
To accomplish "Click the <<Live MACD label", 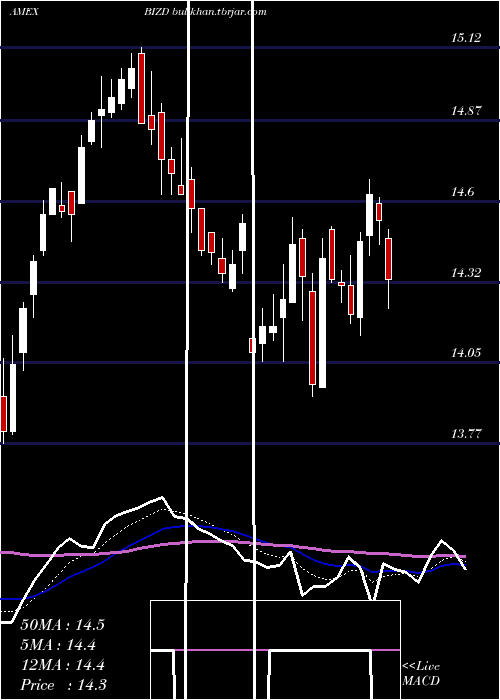I will click(421, 674).
